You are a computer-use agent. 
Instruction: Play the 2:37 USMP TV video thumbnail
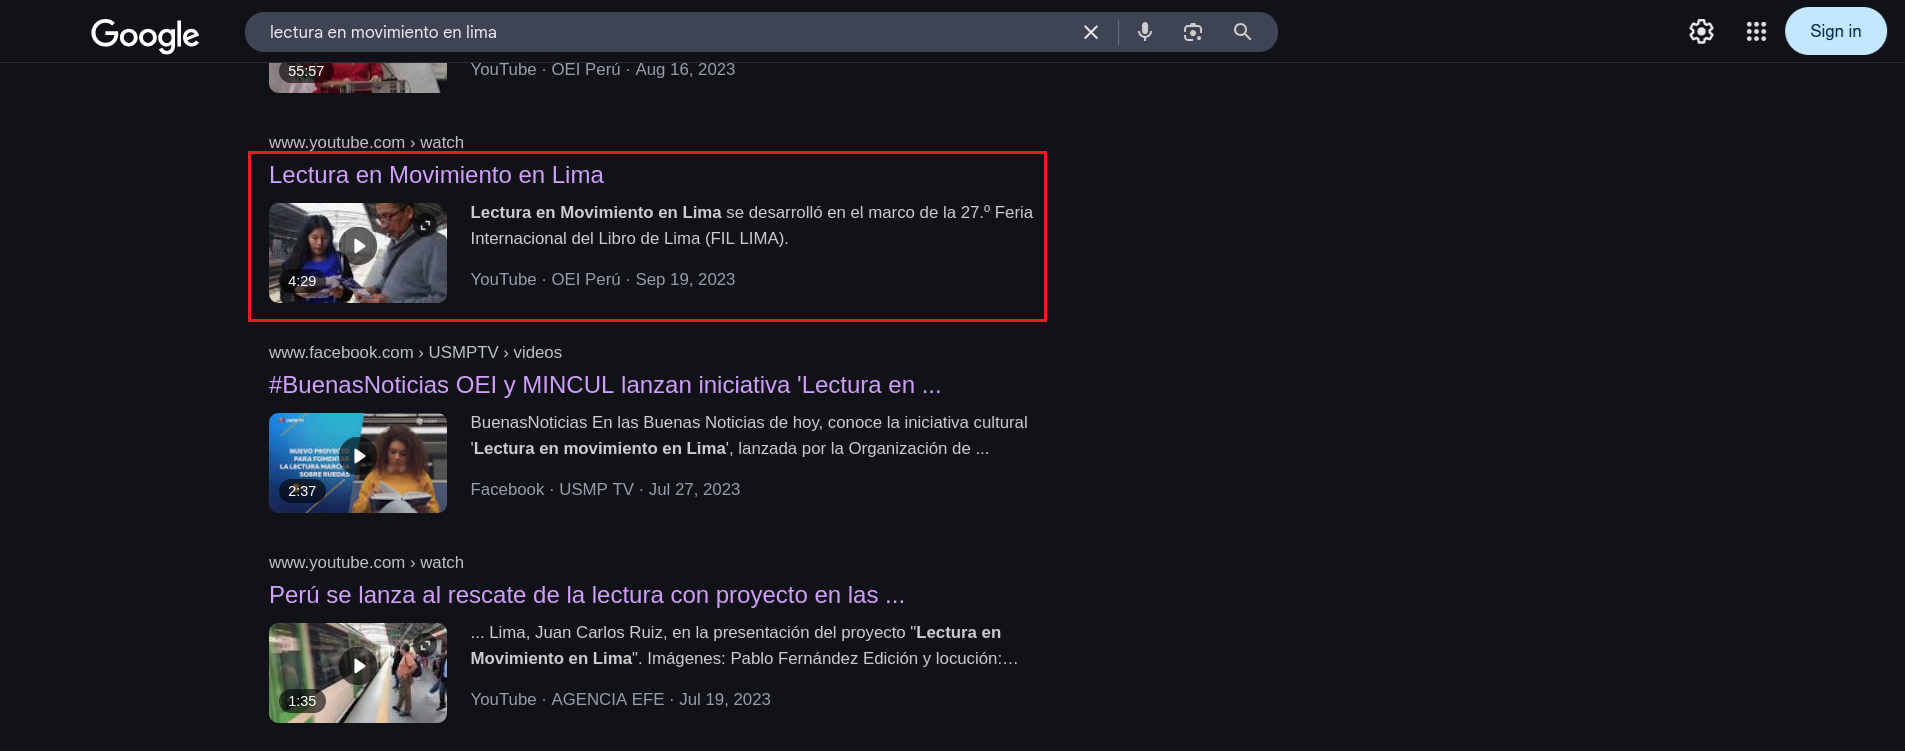point(357,457)
